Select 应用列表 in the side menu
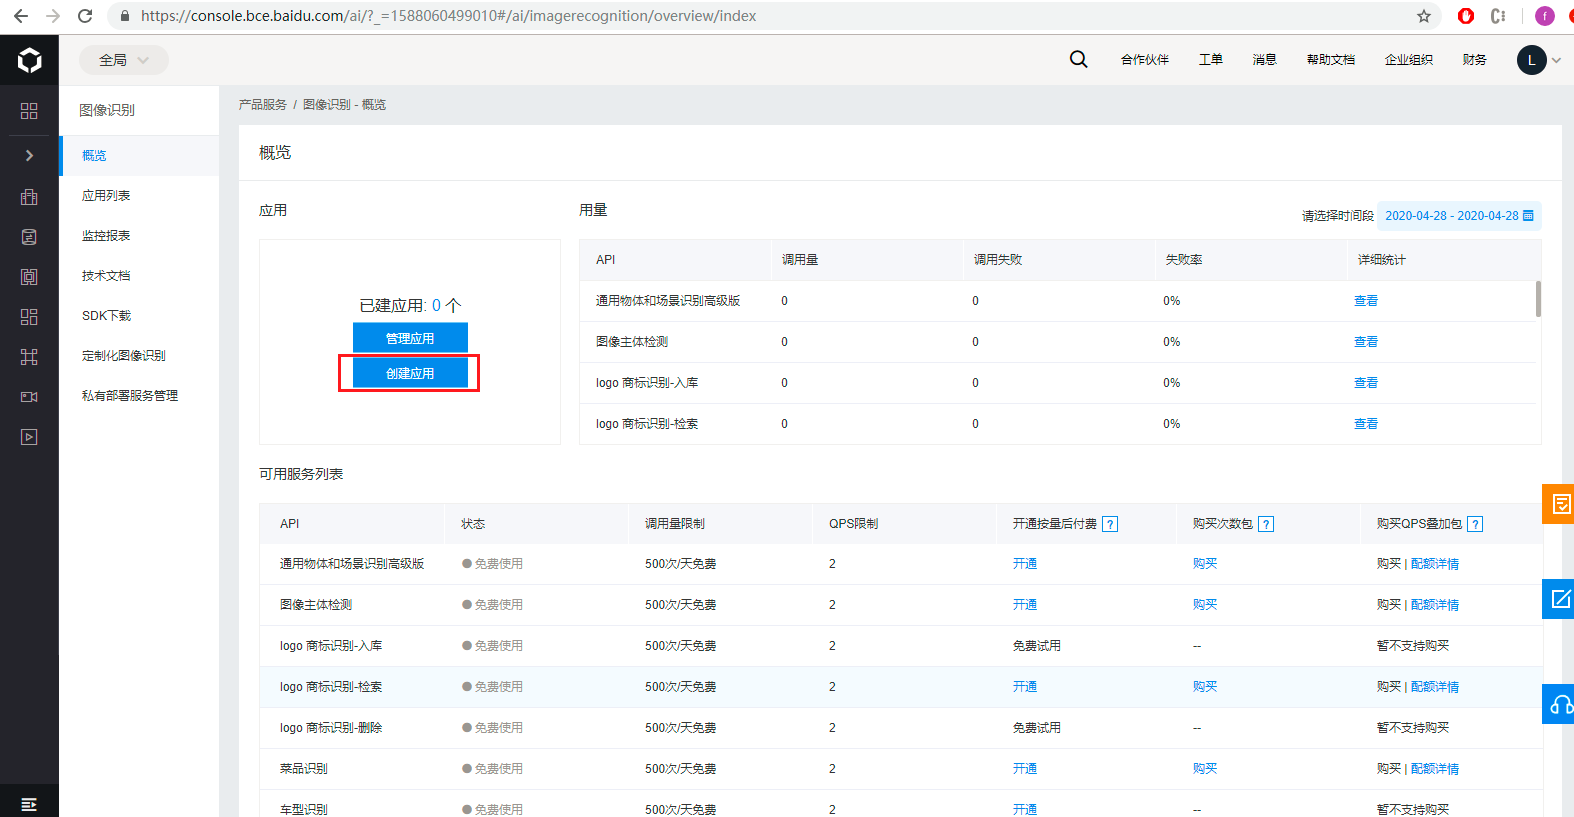Viewport: 1574px width, 817px height. 139,196
